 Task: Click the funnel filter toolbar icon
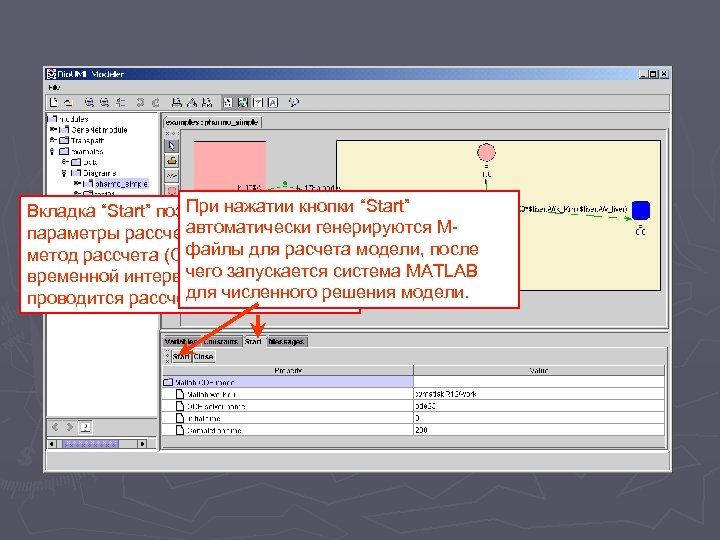tap(258, 102)
